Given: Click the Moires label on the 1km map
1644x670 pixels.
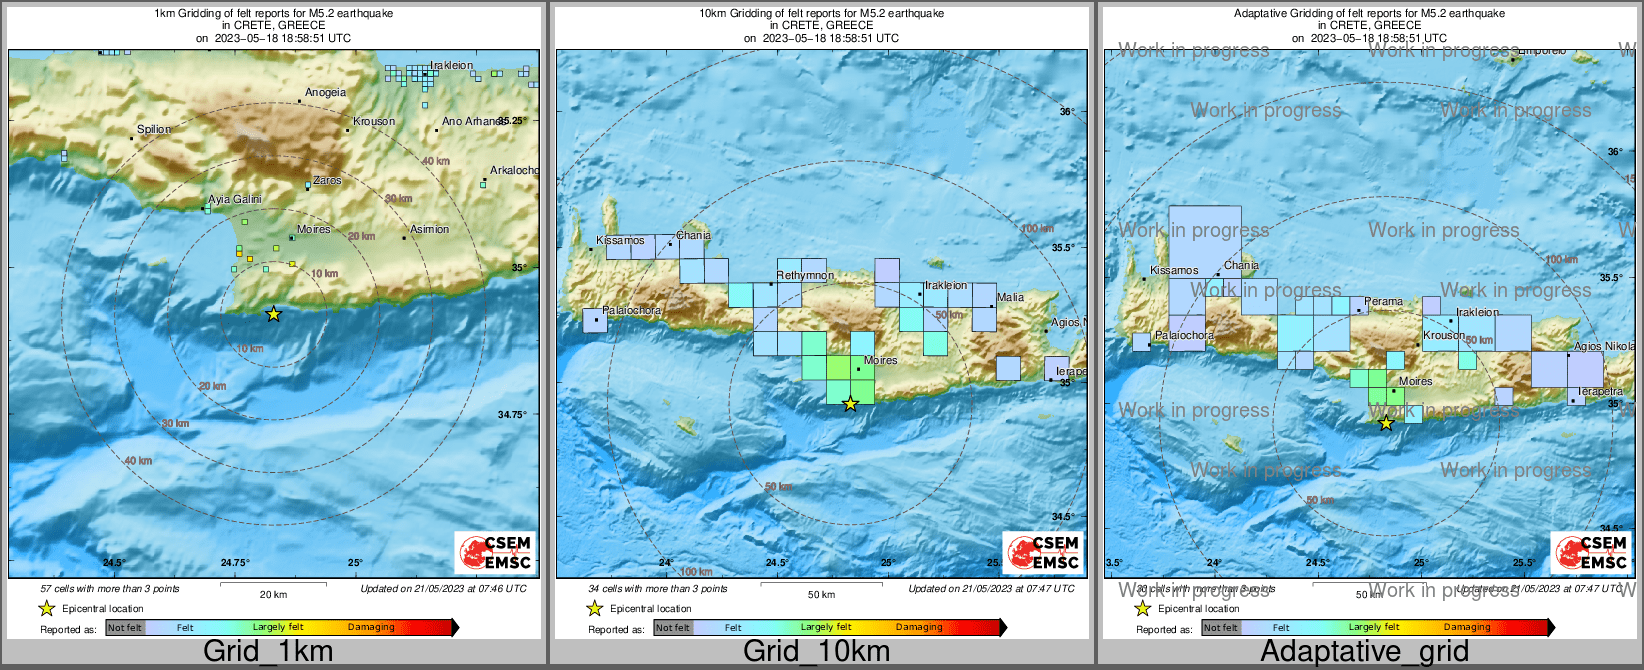Looking at the screenshot, I should 314,229.
